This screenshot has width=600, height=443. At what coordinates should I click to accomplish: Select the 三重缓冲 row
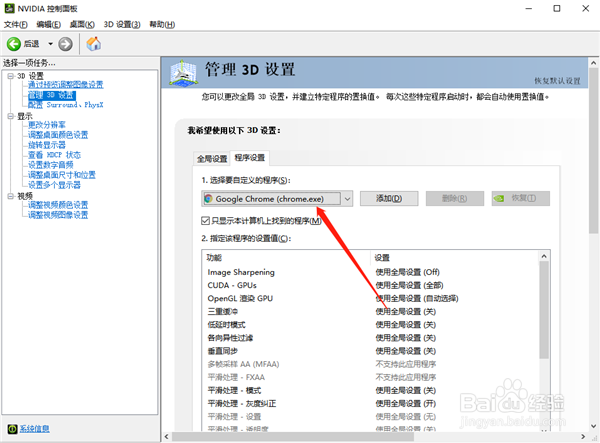tap(370, 312)
